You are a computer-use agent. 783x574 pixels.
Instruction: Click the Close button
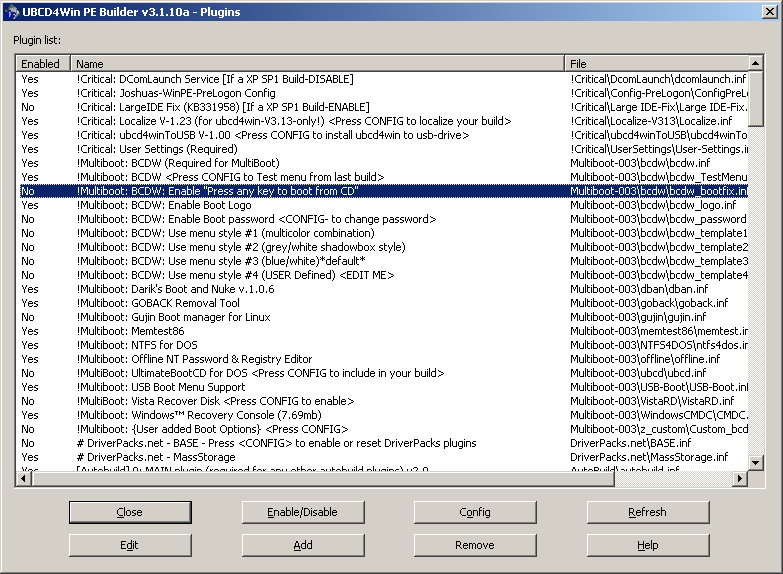tap(130, 512)
